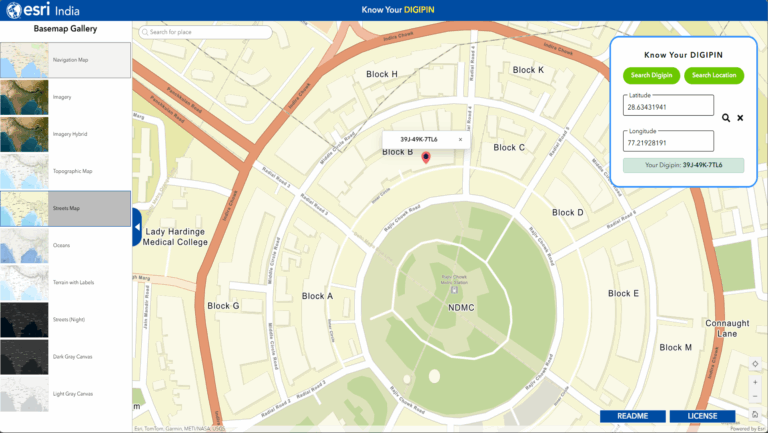Open the LICENSE button
Image resolution: width=768 pixels, height=433 pixels.
click(702, 416)
